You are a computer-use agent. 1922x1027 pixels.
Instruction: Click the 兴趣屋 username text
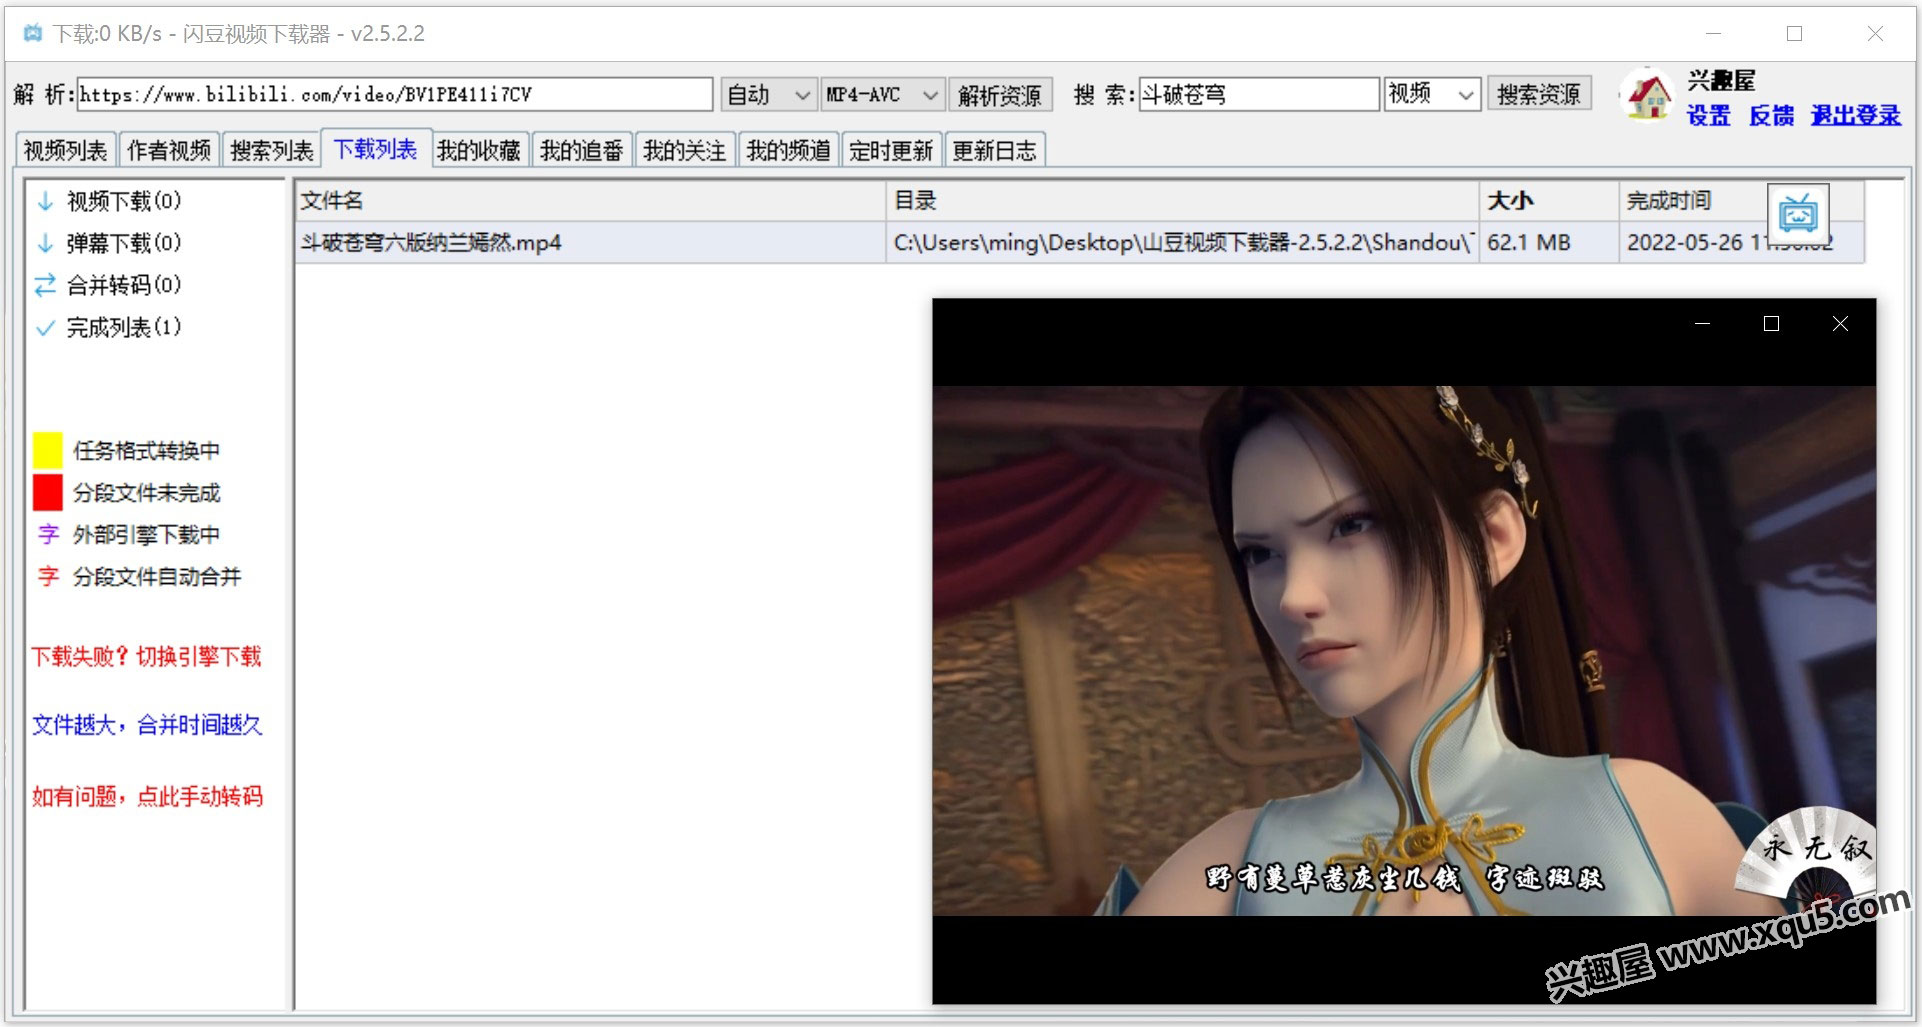pos(1721,80)
